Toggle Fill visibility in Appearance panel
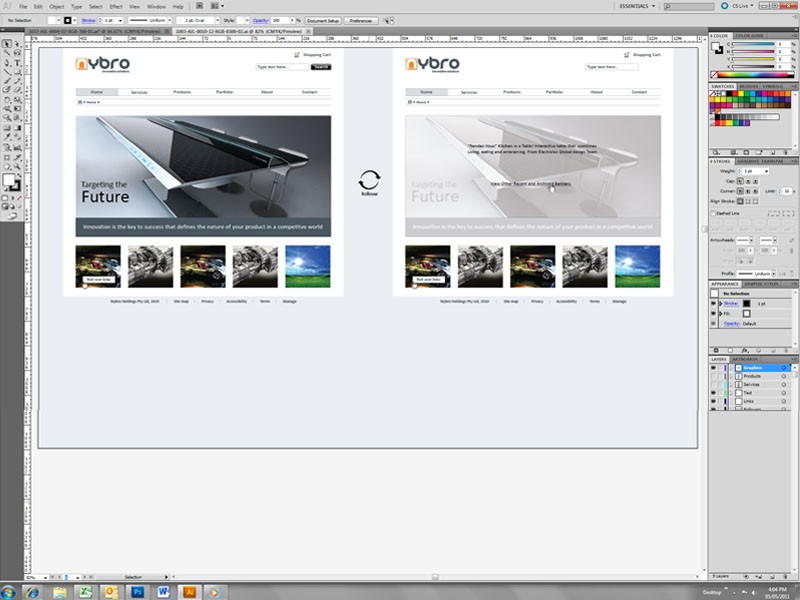This screenshot has height=600, width=800. pyautogui.click(x=714, y=313)
